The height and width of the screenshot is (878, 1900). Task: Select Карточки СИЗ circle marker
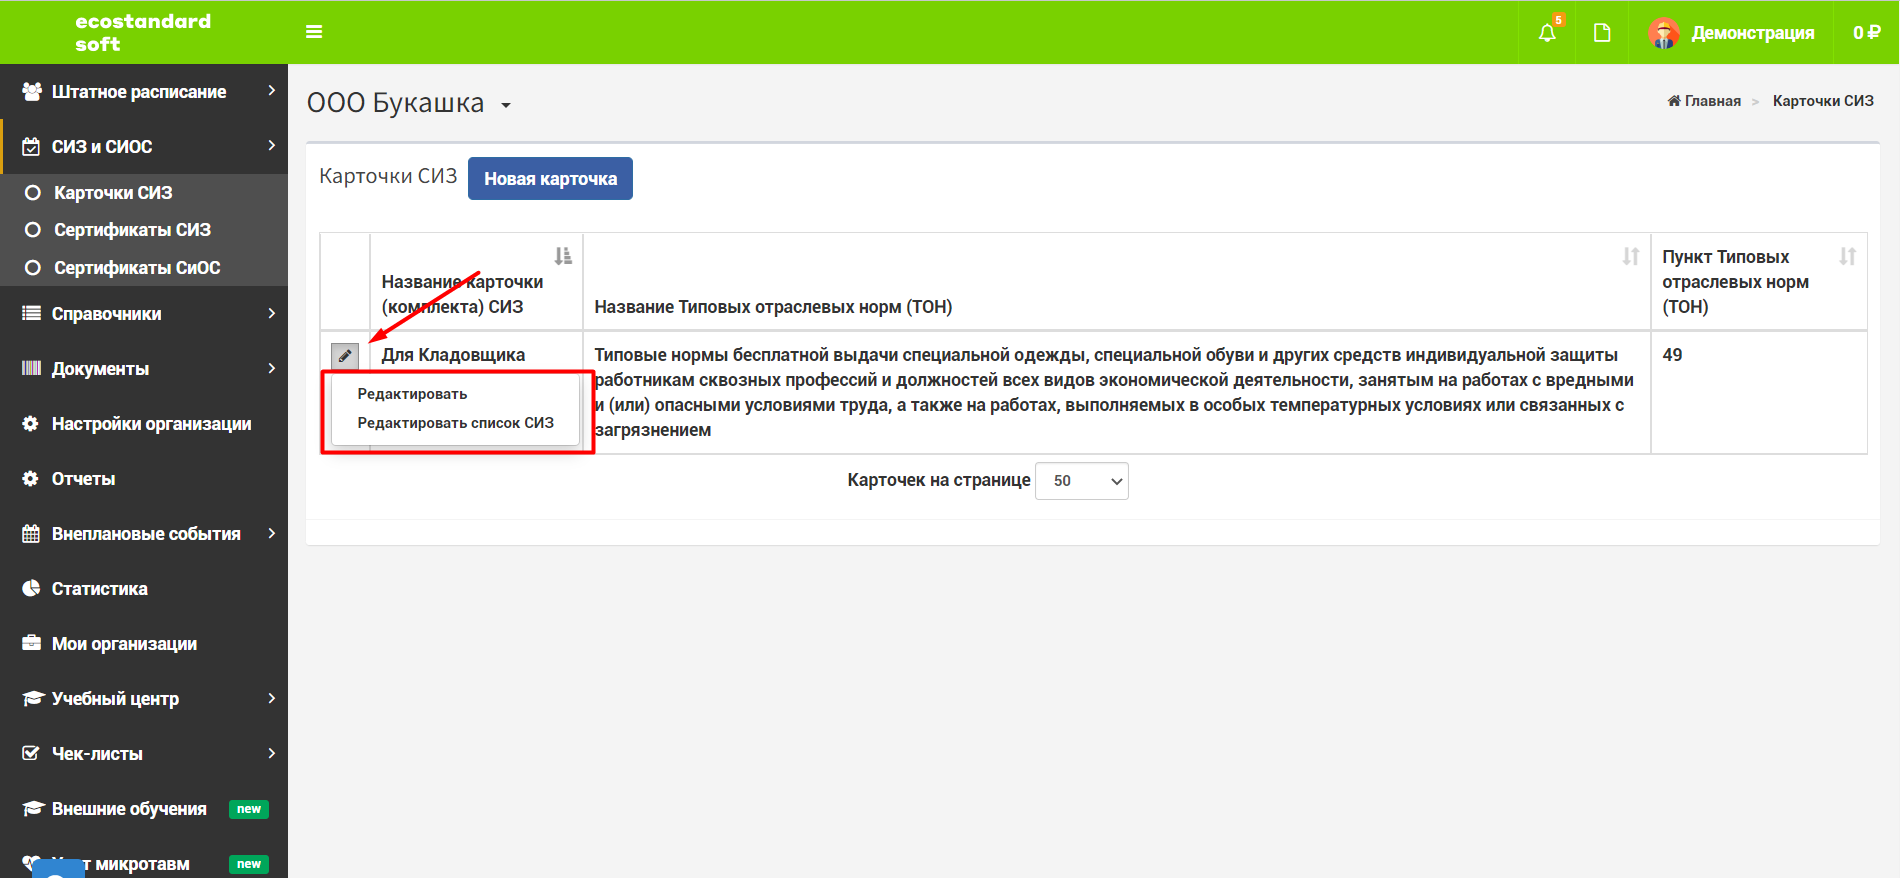pyautogui.click(x=33, y=193)
